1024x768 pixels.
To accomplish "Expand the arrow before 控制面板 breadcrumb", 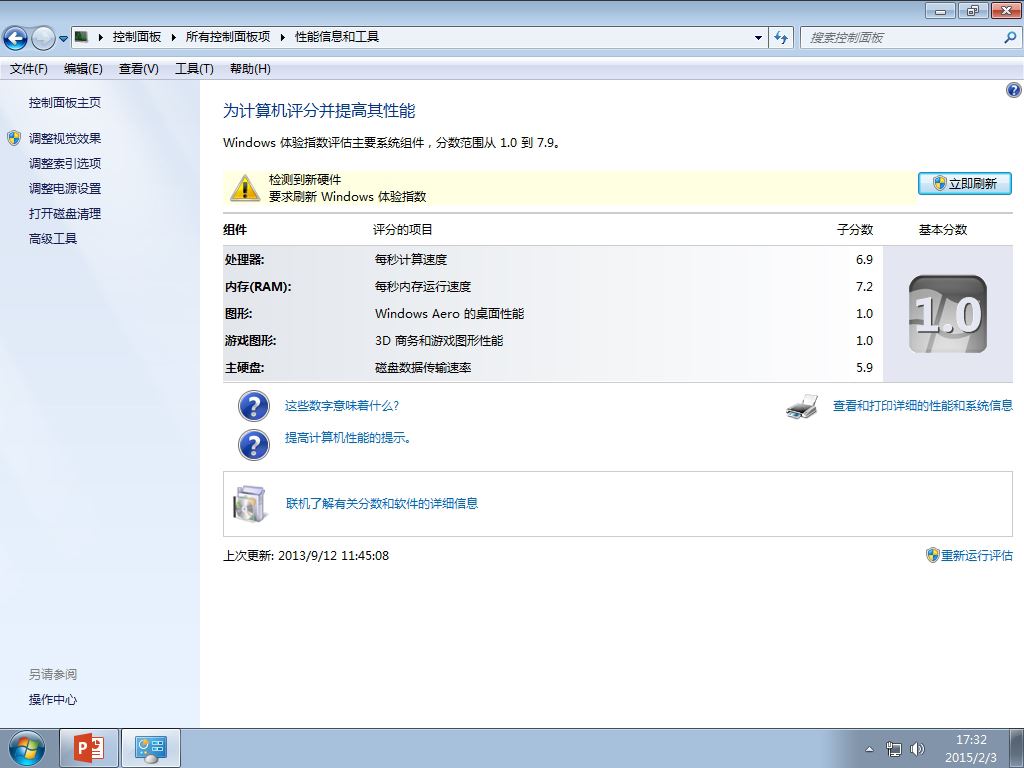I will (101, 37).
